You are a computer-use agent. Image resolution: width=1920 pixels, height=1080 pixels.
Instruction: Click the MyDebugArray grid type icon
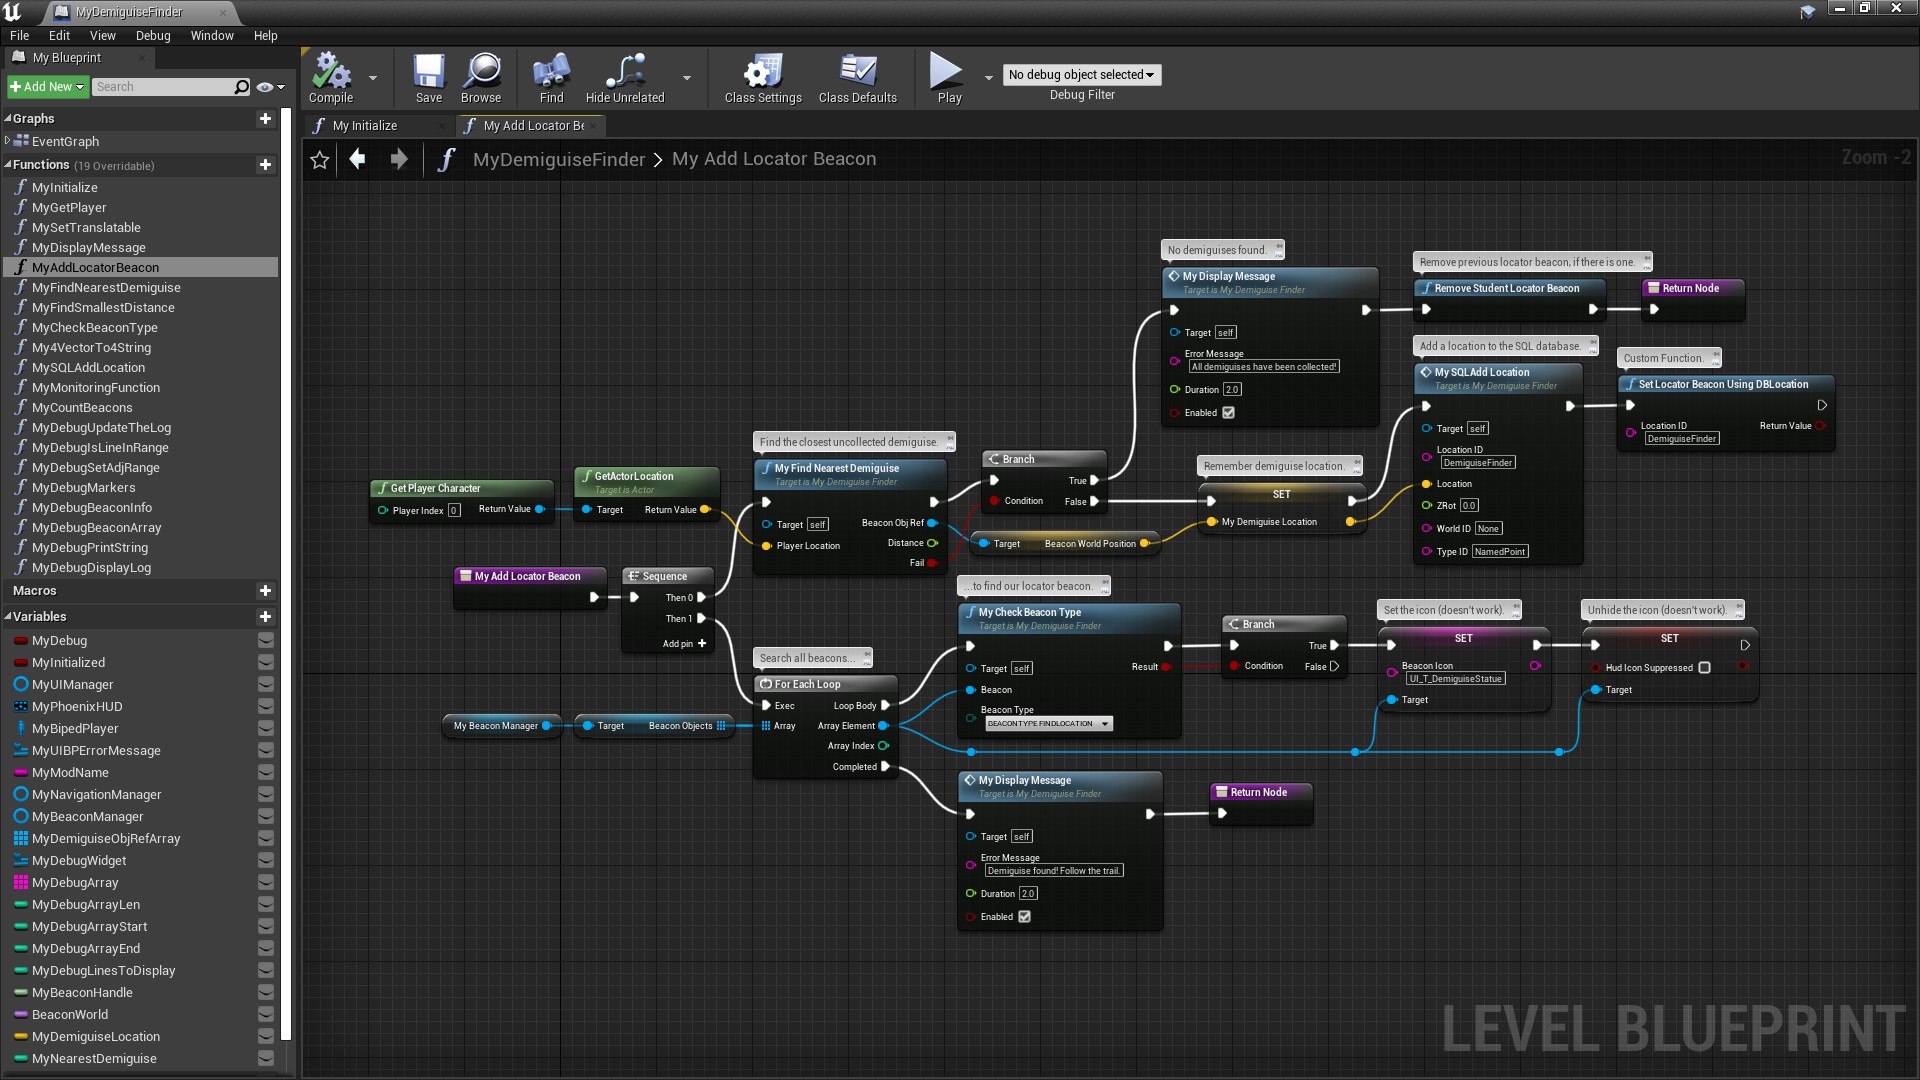click(20, 883)
